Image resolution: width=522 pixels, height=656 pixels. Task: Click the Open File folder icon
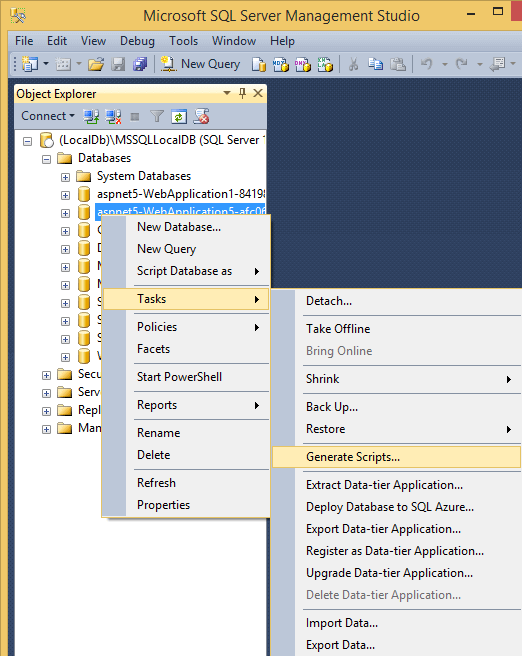pyautogui.click(x=96, y=64)
